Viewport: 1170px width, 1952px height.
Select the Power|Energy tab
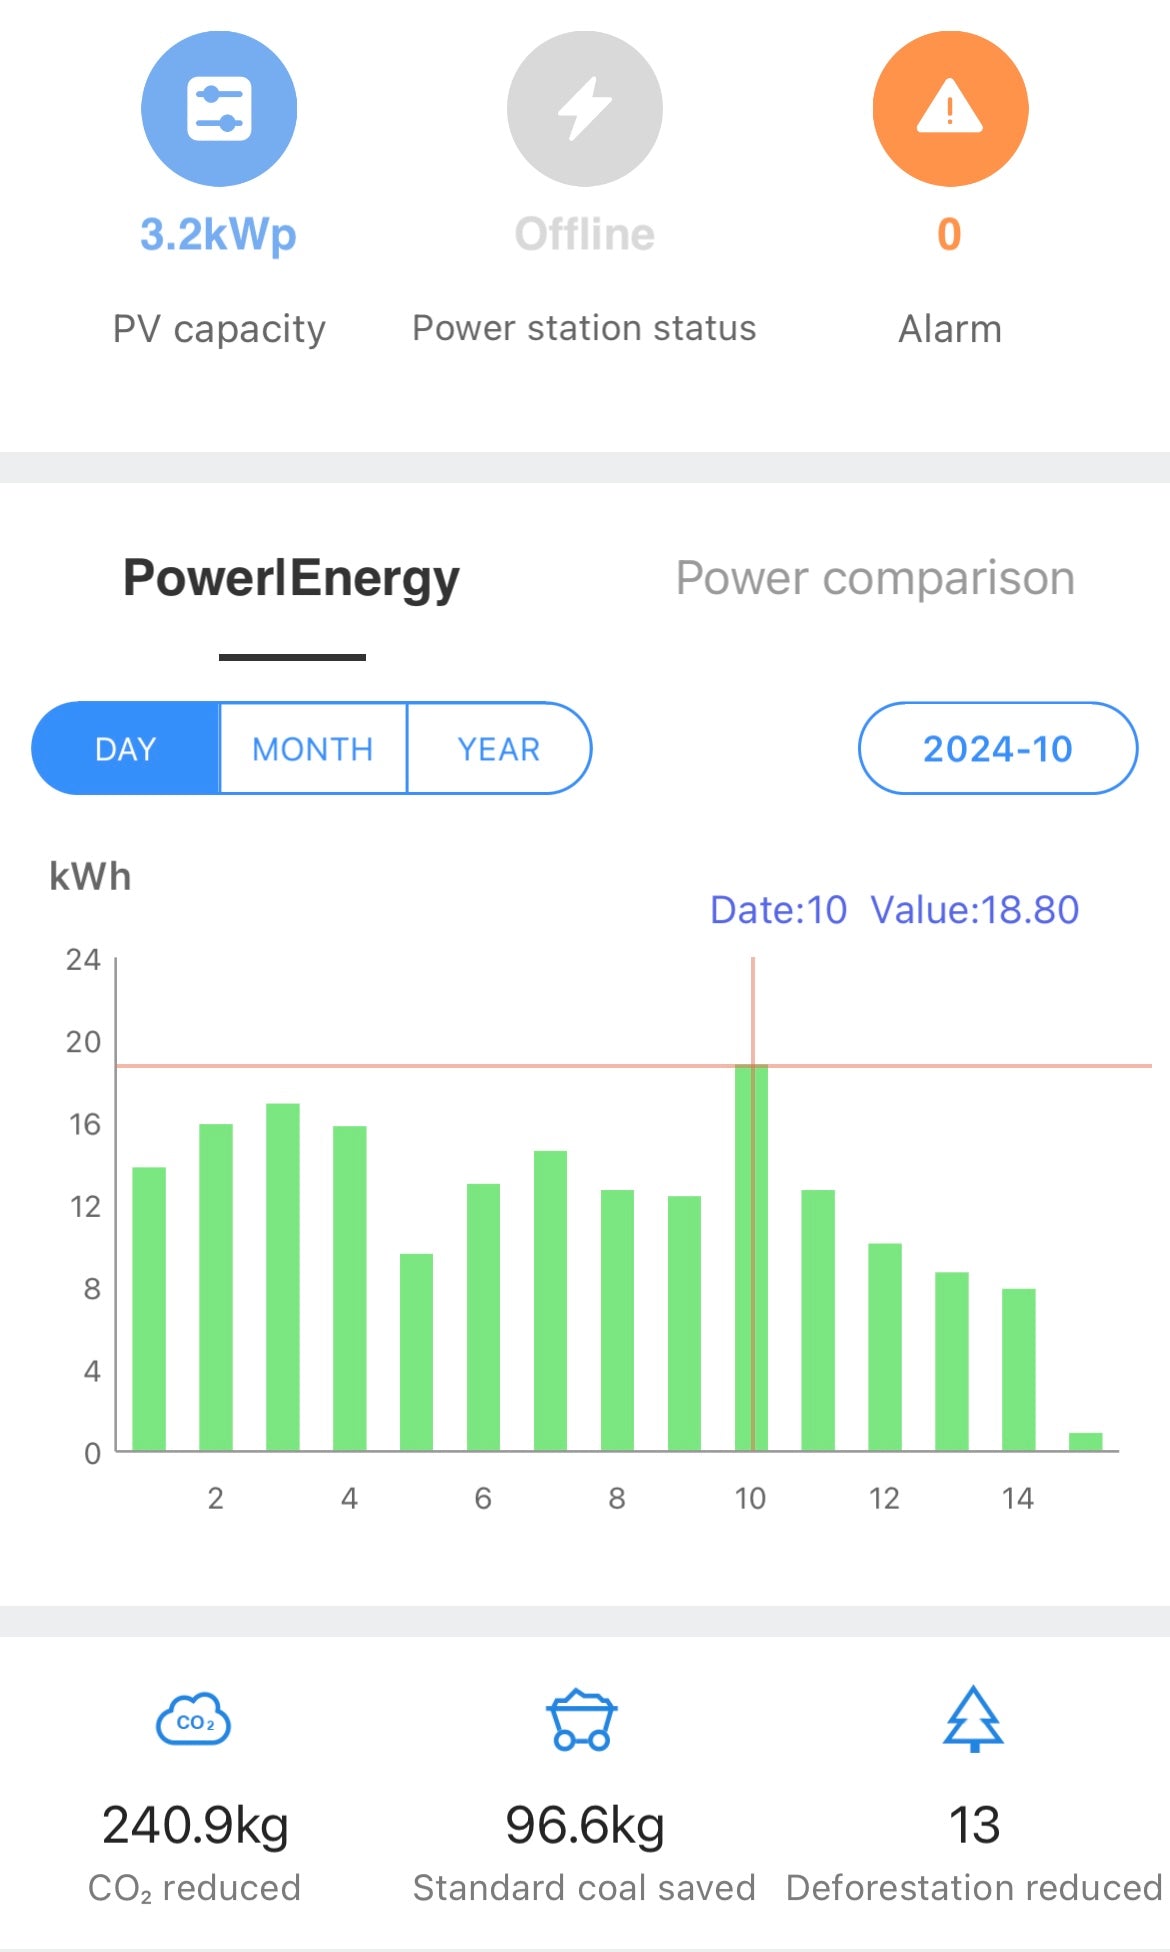[x=291, y=578]
